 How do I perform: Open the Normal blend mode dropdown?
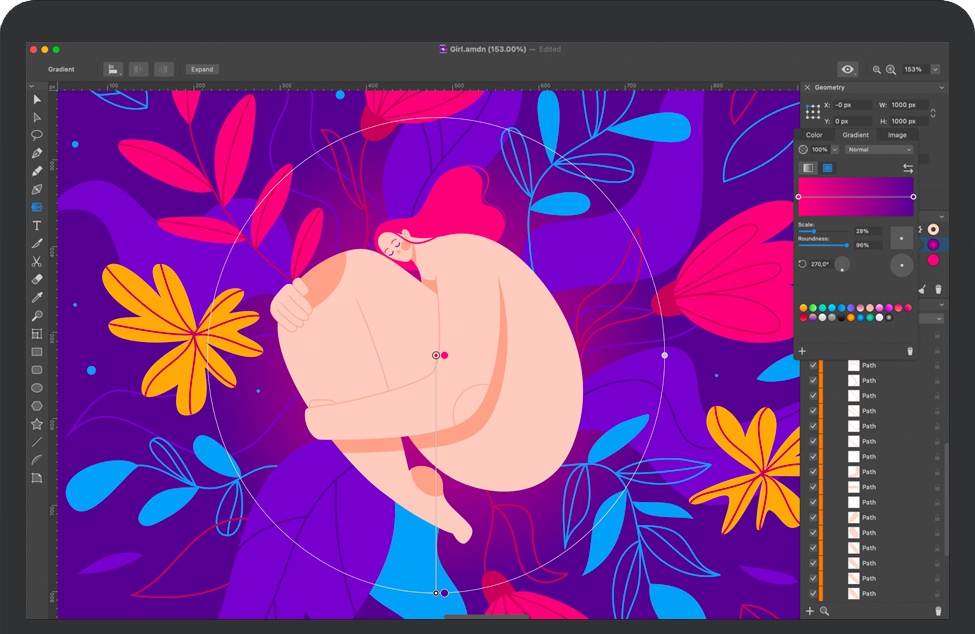click(x=879, y=149)
